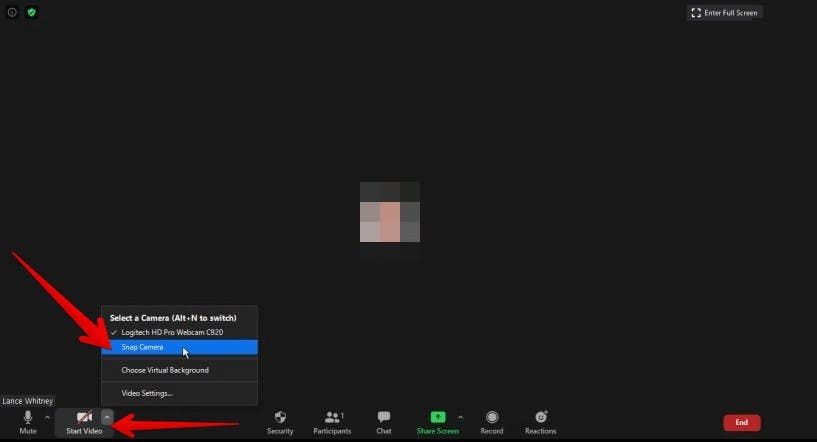Viewport: 817px width, 442px height.
Task: Click the green Share Screen icon
Action: pyautogui.click(x=437, y=417)
